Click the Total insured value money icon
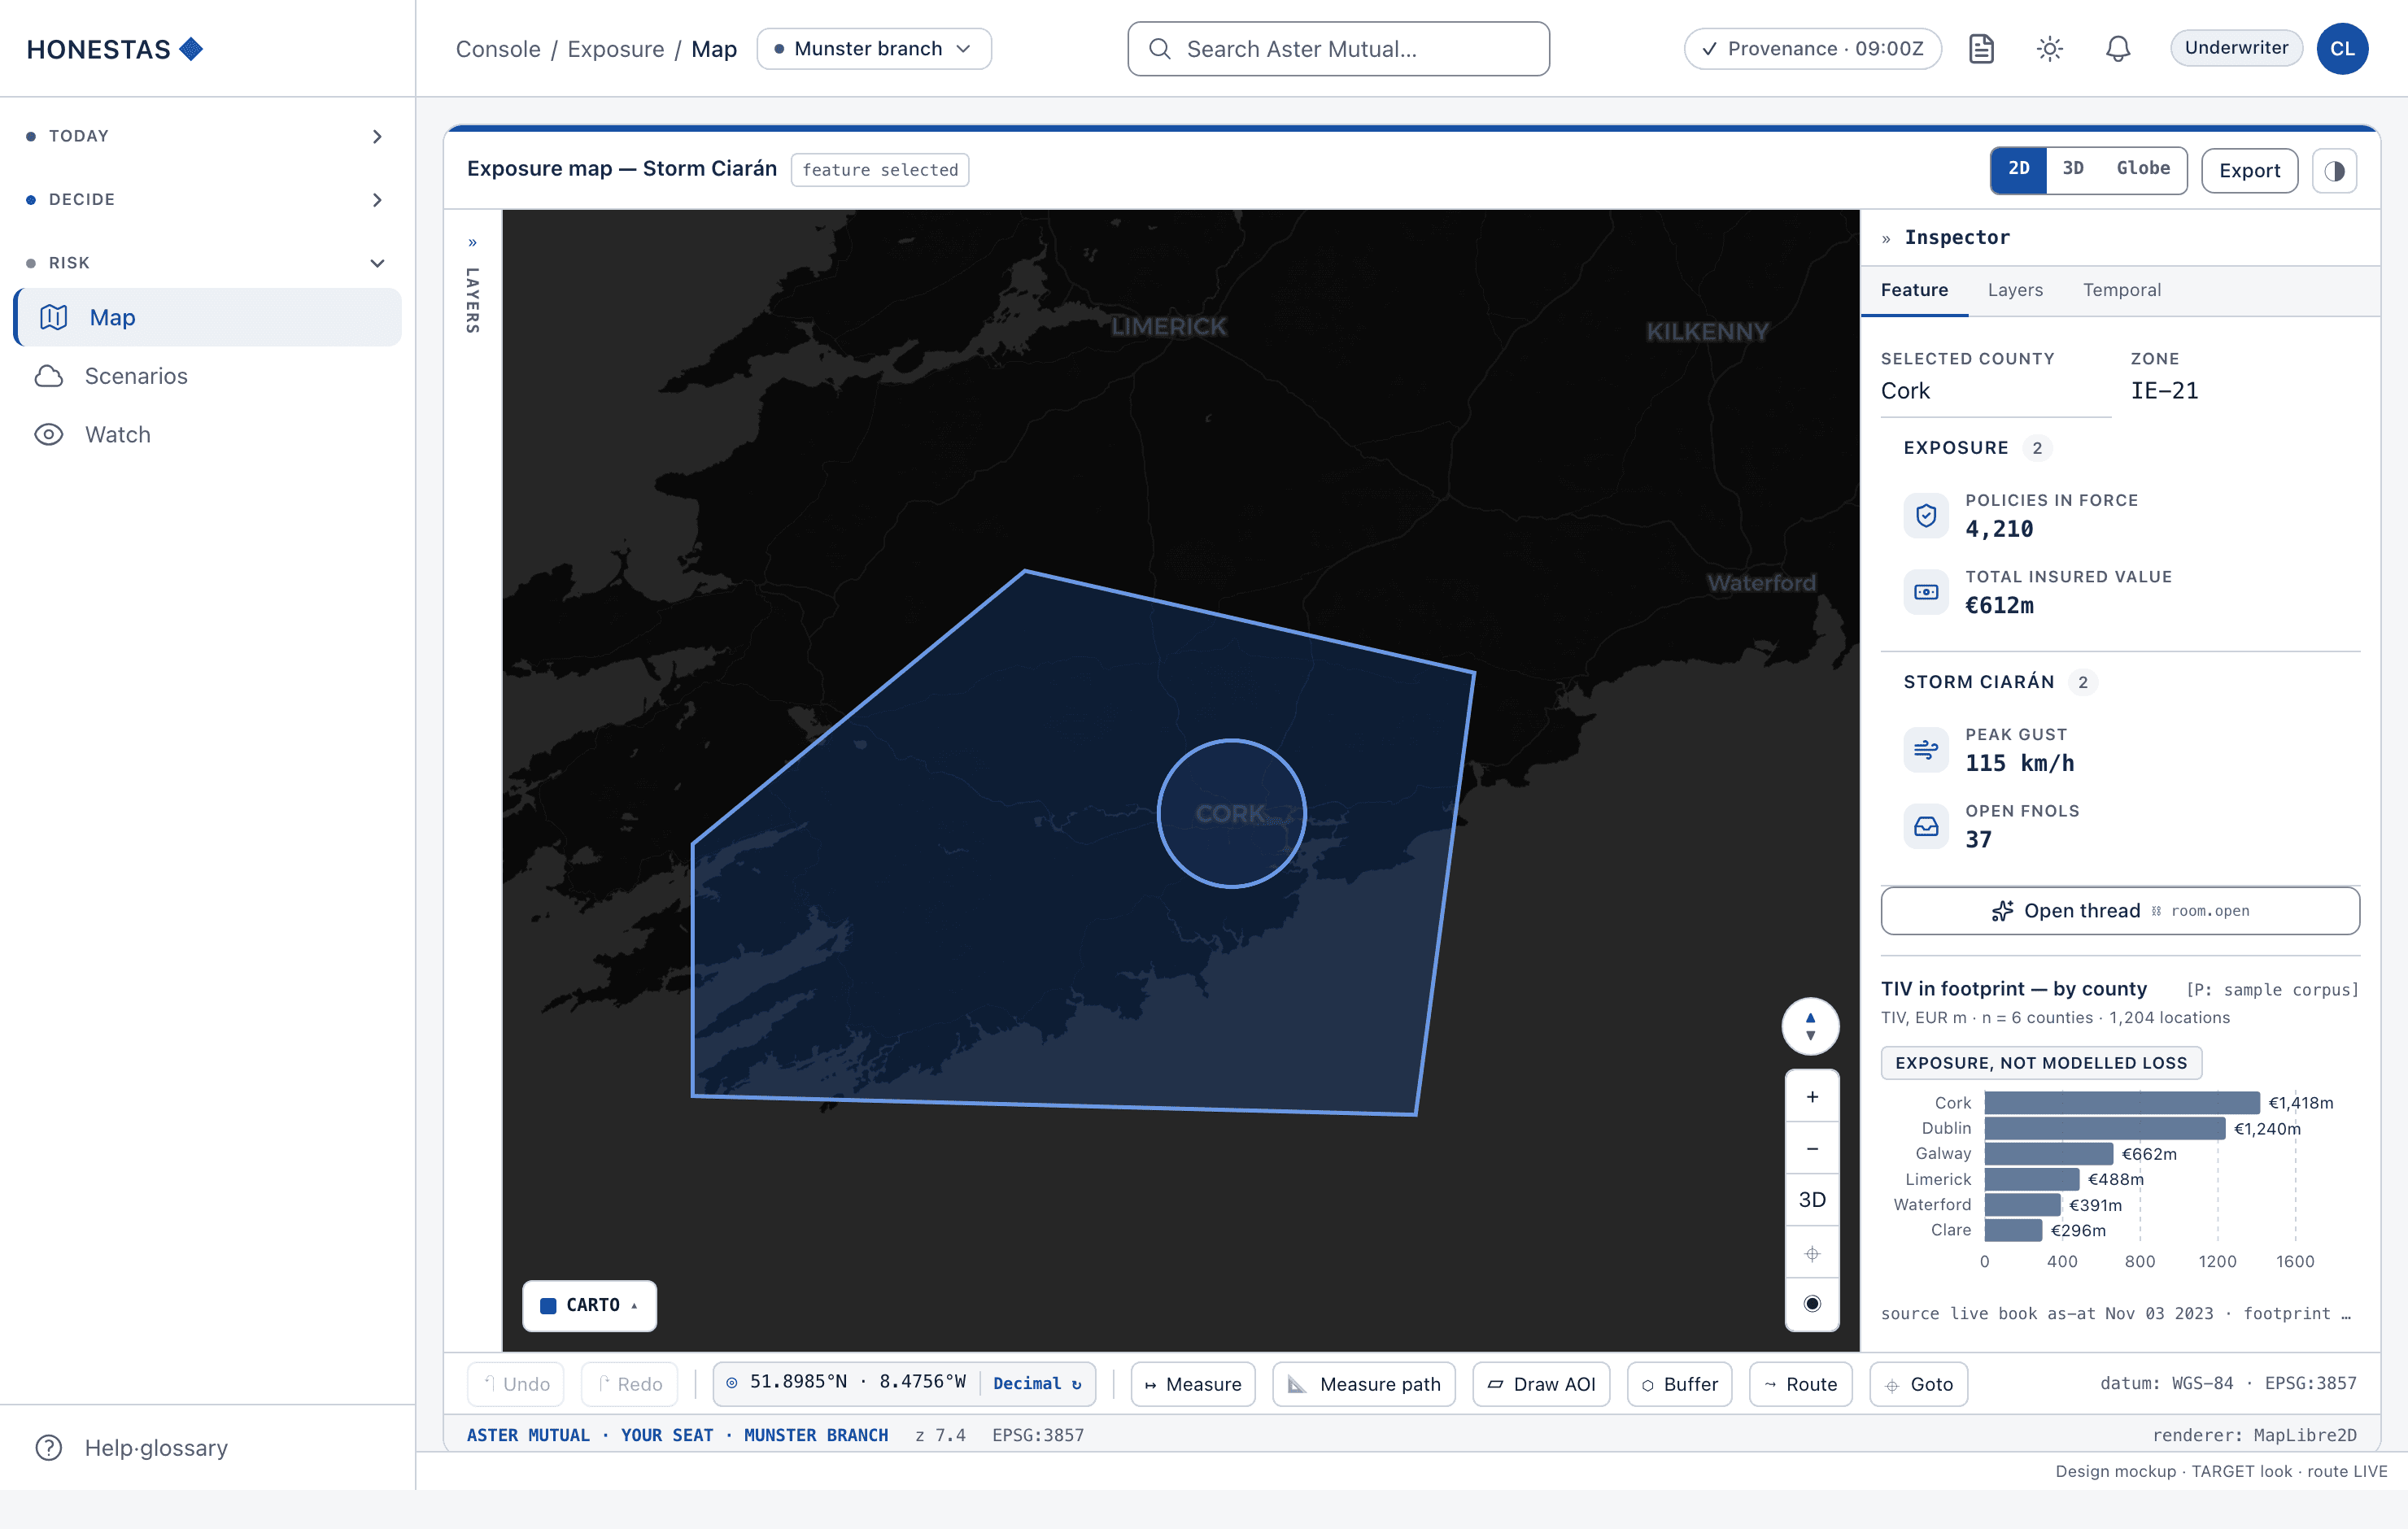 coord(1925,592)
